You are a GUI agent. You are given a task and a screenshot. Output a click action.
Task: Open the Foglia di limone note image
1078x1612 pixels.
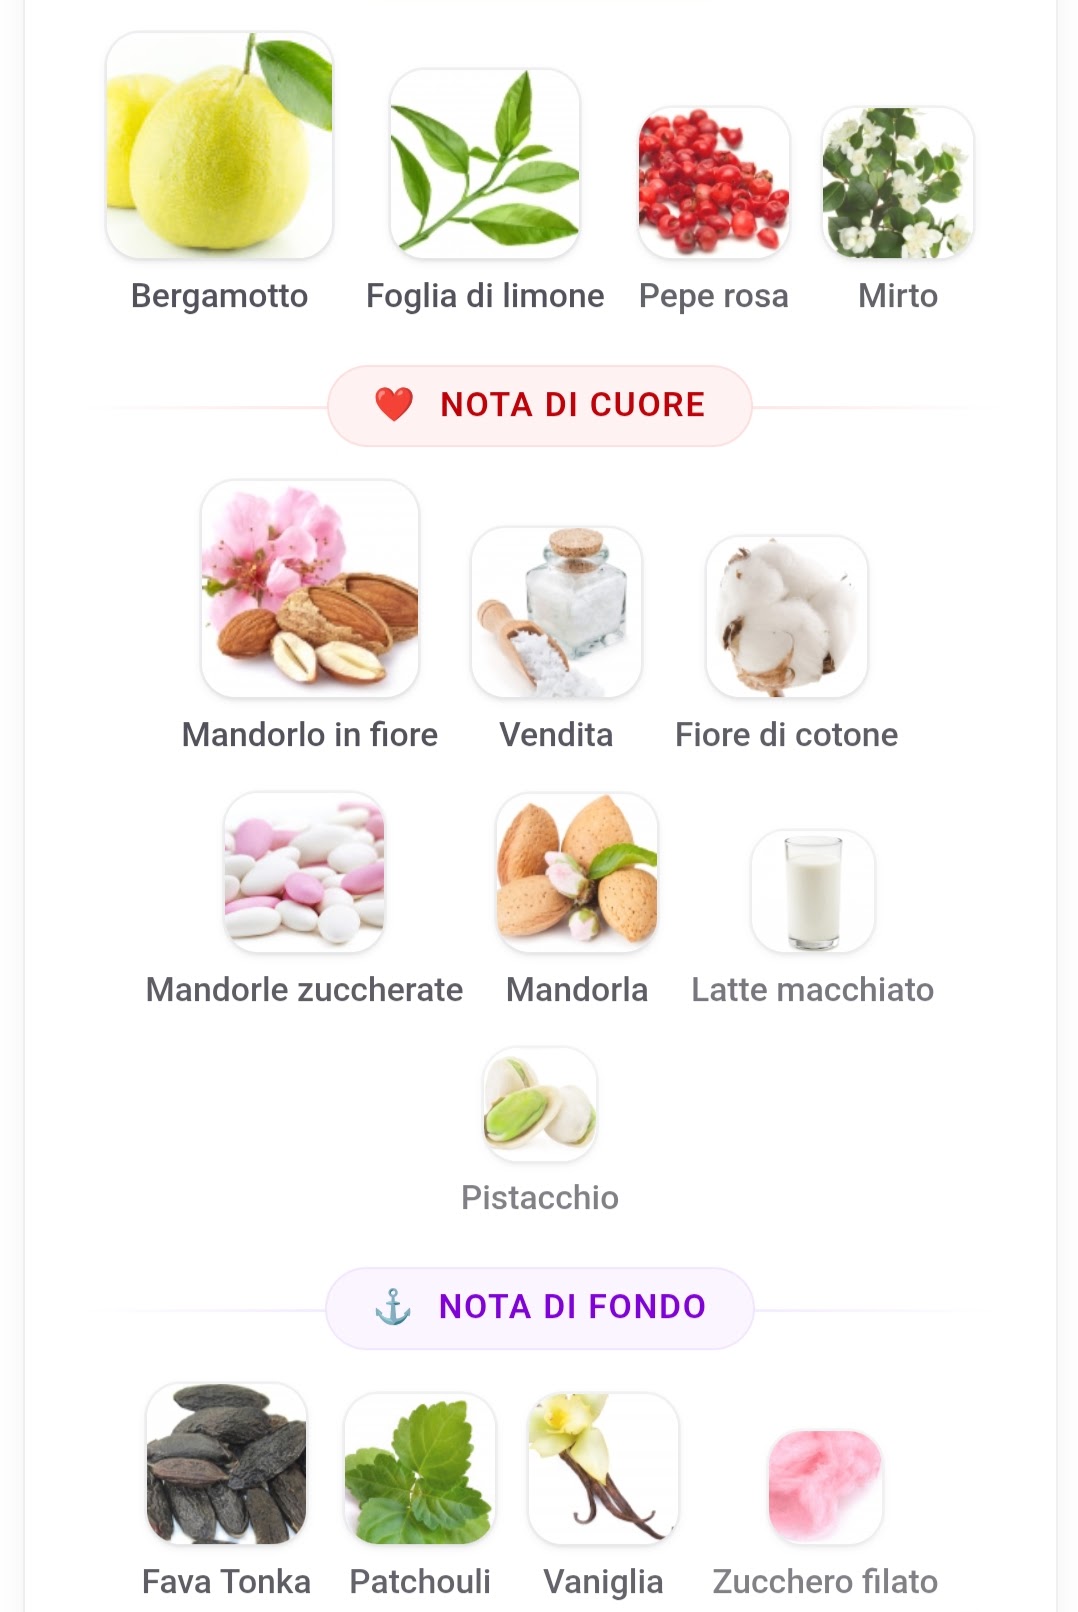coord(485,164)
